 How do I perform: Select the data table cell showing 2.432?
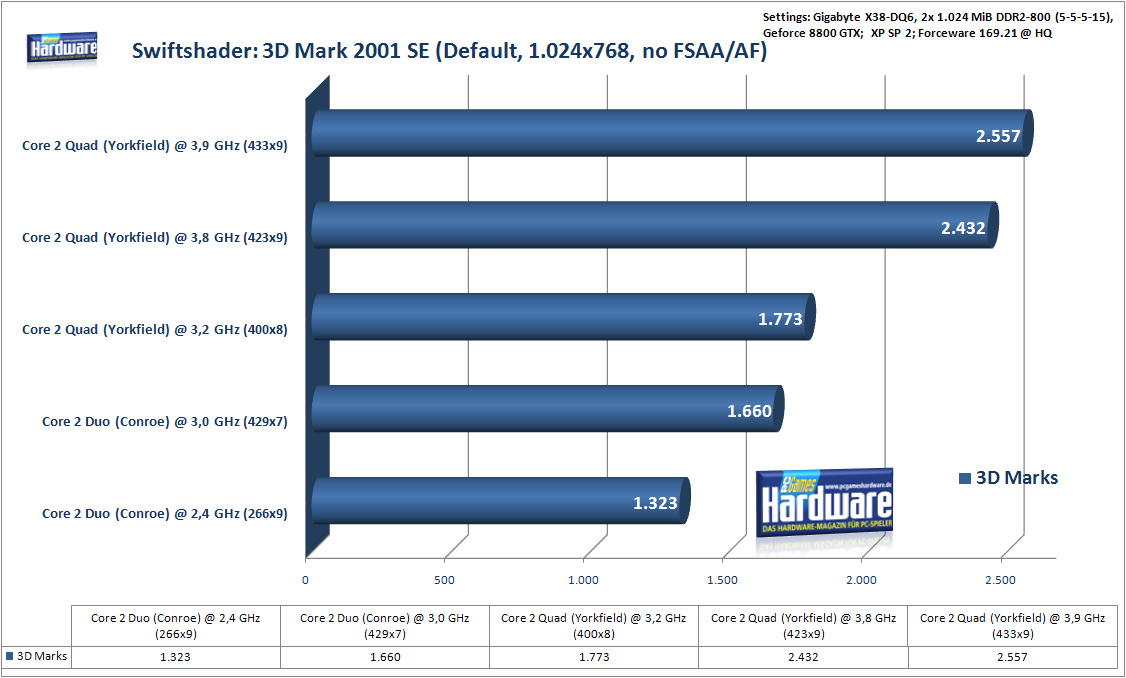coord(804,657)
